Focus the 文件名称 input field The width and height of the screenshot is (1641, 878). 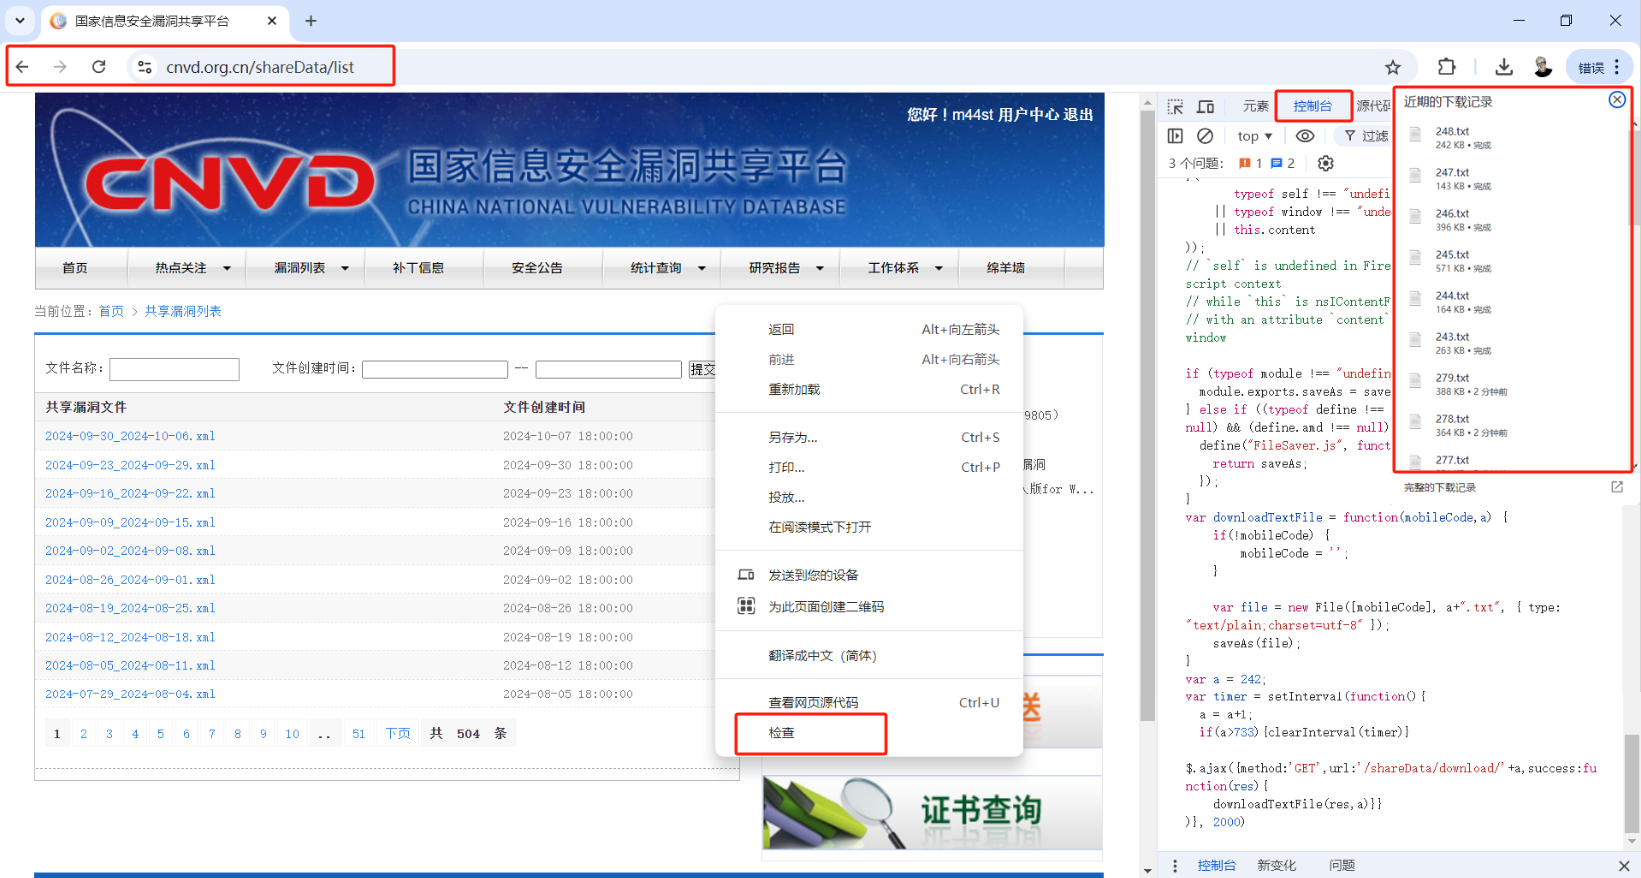tap(174, 369)
